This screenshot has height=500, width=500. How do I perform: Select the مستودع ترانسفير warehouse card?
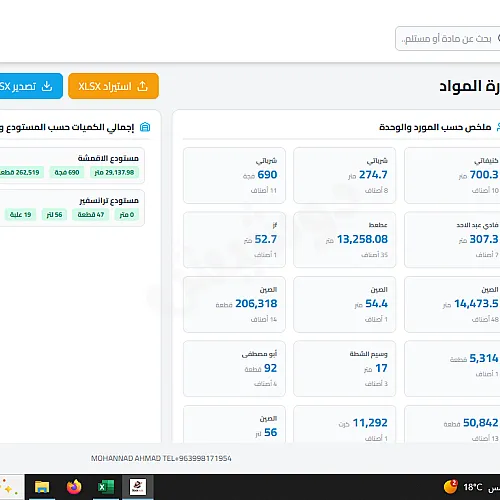tap(72, 208)
